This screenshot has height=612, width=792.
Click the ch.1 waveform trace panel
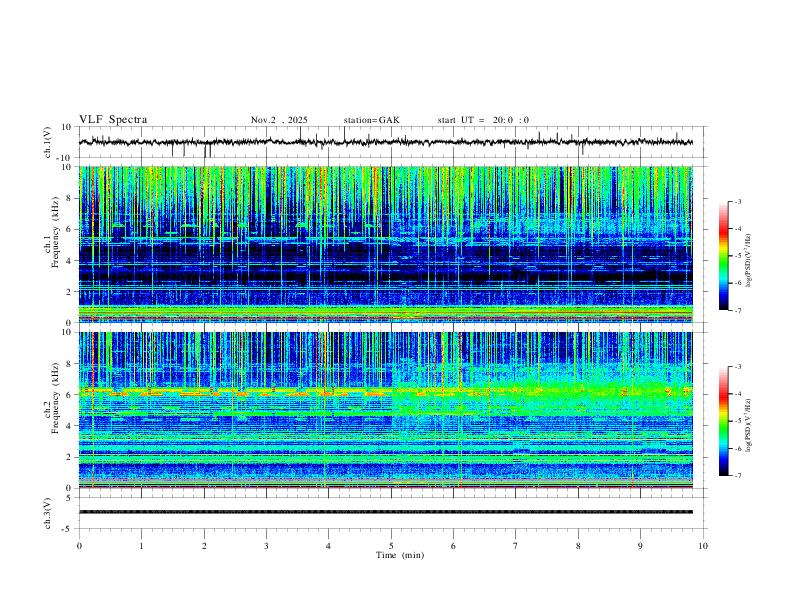tap(392, 142)
